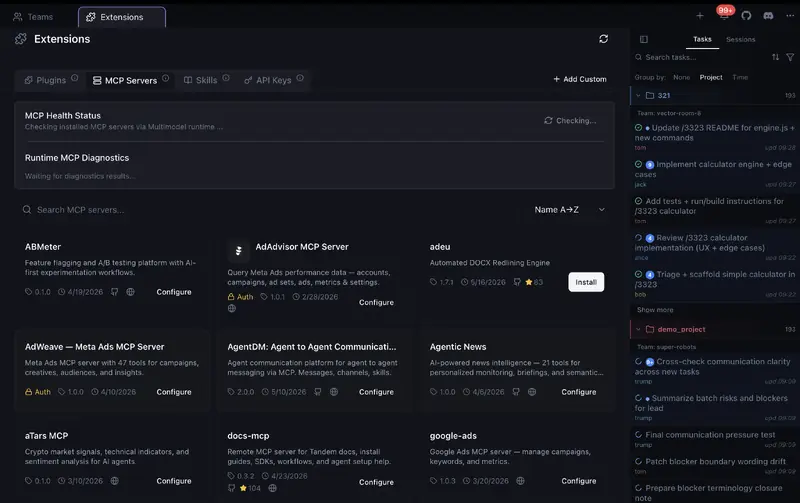This screenshot has height=503, width=800.
Task: Open task Summarize batch risks and blockers
Action: coord(715,408)
